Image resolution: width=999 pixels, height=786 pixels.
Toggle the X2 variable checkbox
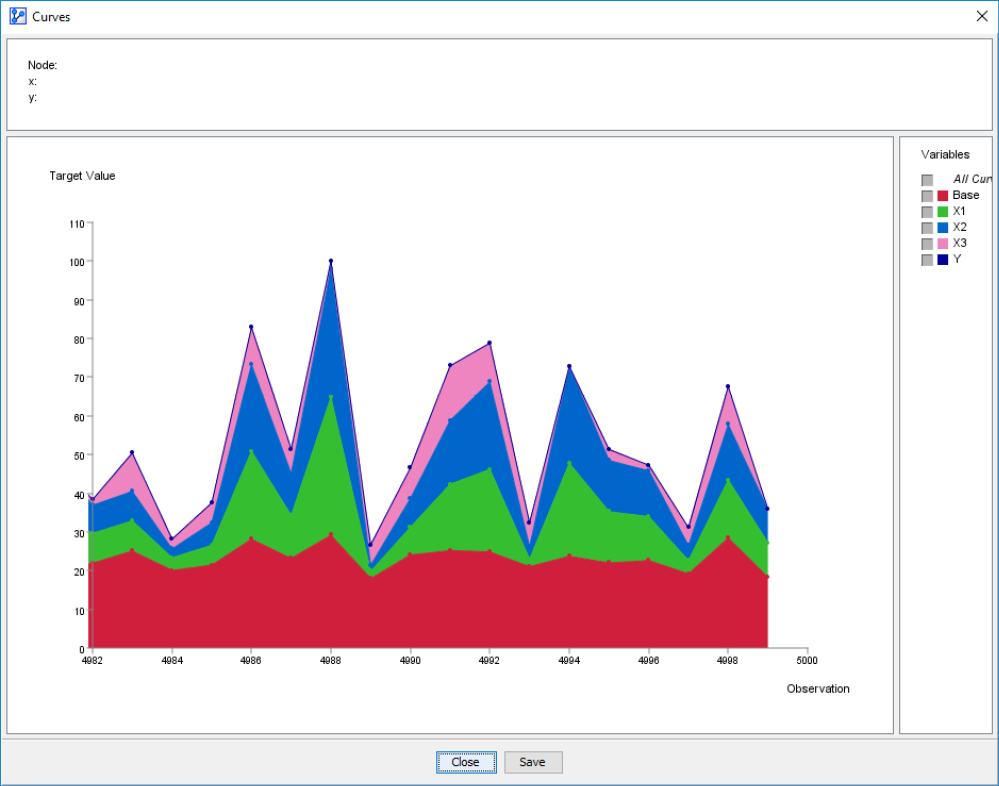coord(927,228)
